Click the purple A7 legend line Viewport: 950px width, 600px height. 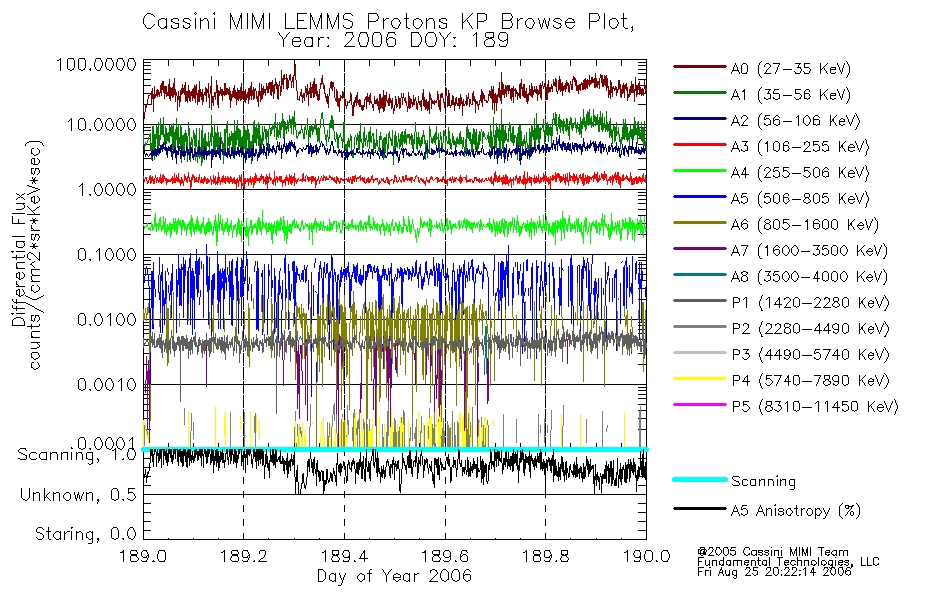[699, 248]
